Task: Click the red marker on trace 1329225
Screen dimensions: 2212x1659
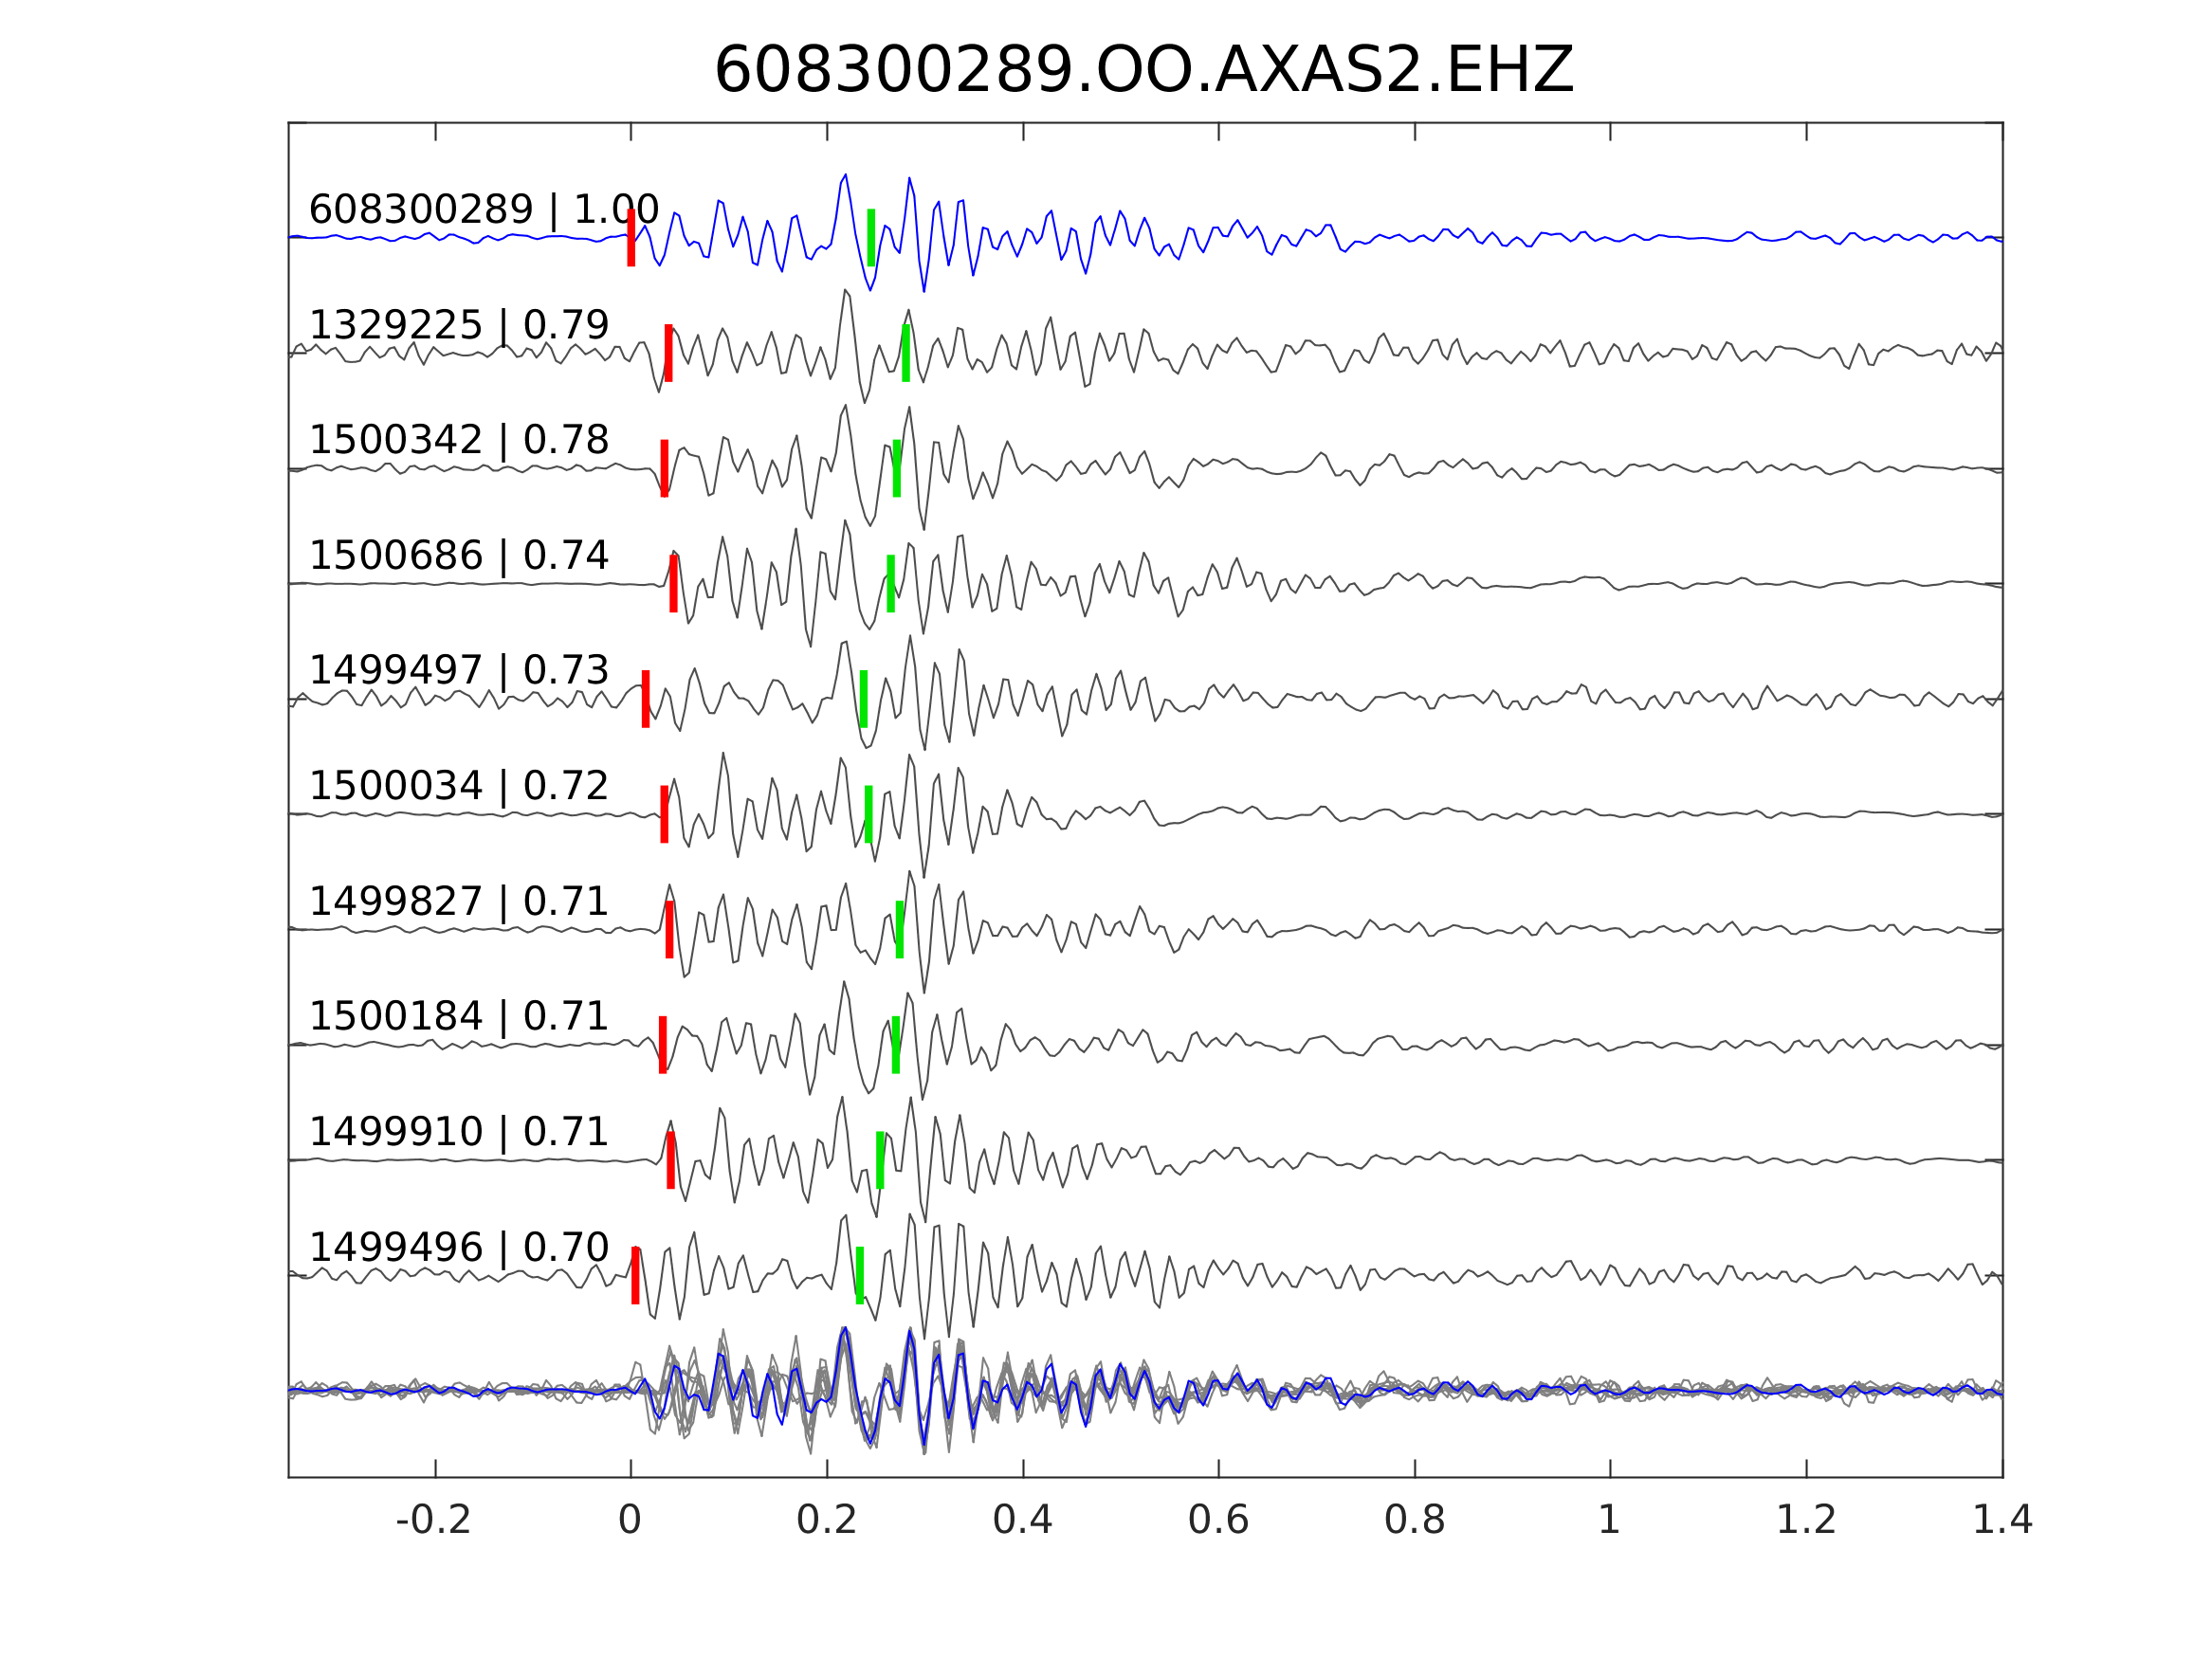Action: coord(668,353)
